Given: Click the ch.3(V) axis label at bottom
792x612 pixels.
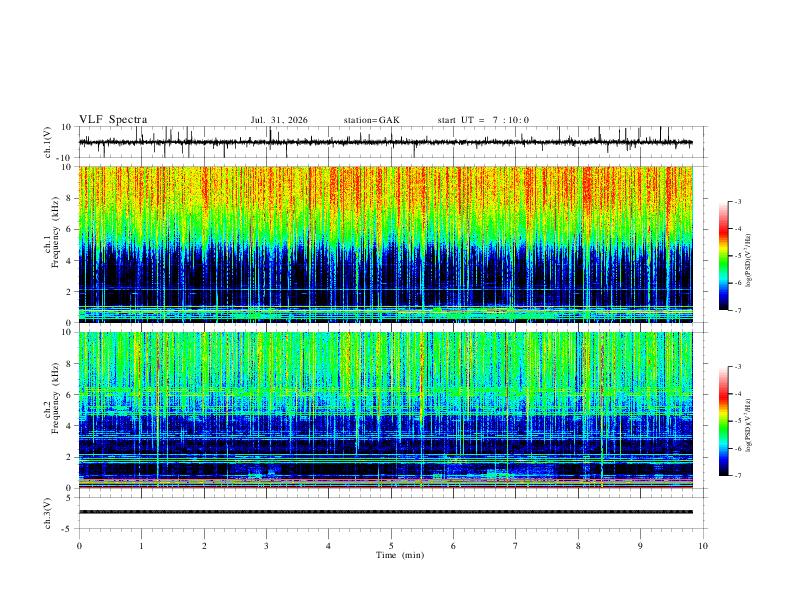Looking at the screenshot, I should tap(49, 513).
